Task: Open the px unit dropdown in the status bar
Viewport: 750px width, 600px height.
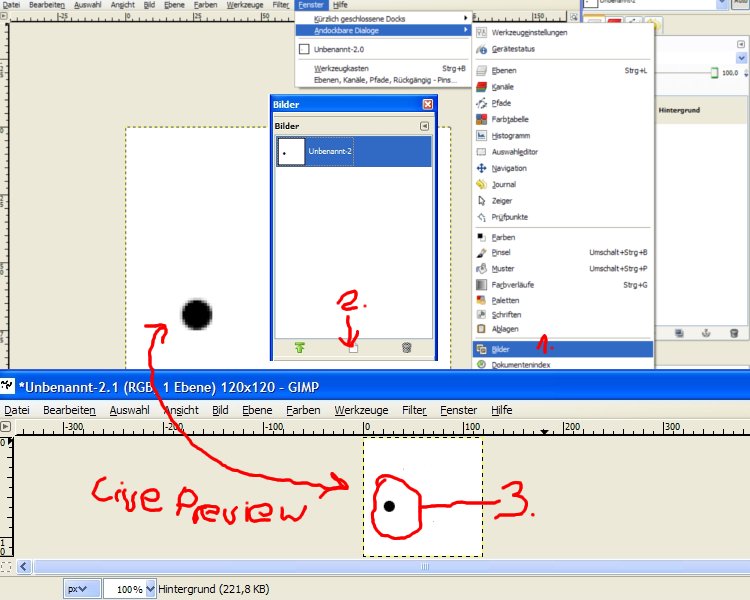Action: pyautogui.click(x=82, y=589)
